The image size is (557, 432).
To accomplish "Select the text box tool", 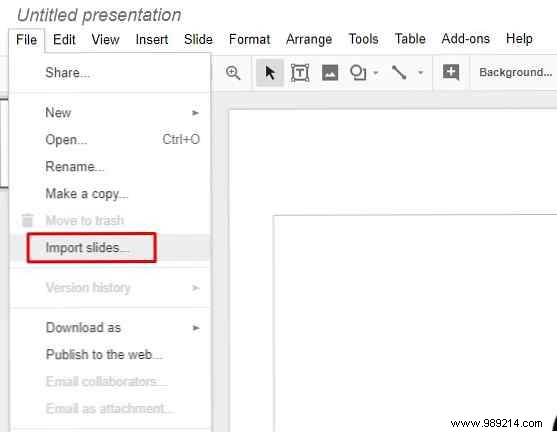I will pyautogui.click(x=300, y=73).
